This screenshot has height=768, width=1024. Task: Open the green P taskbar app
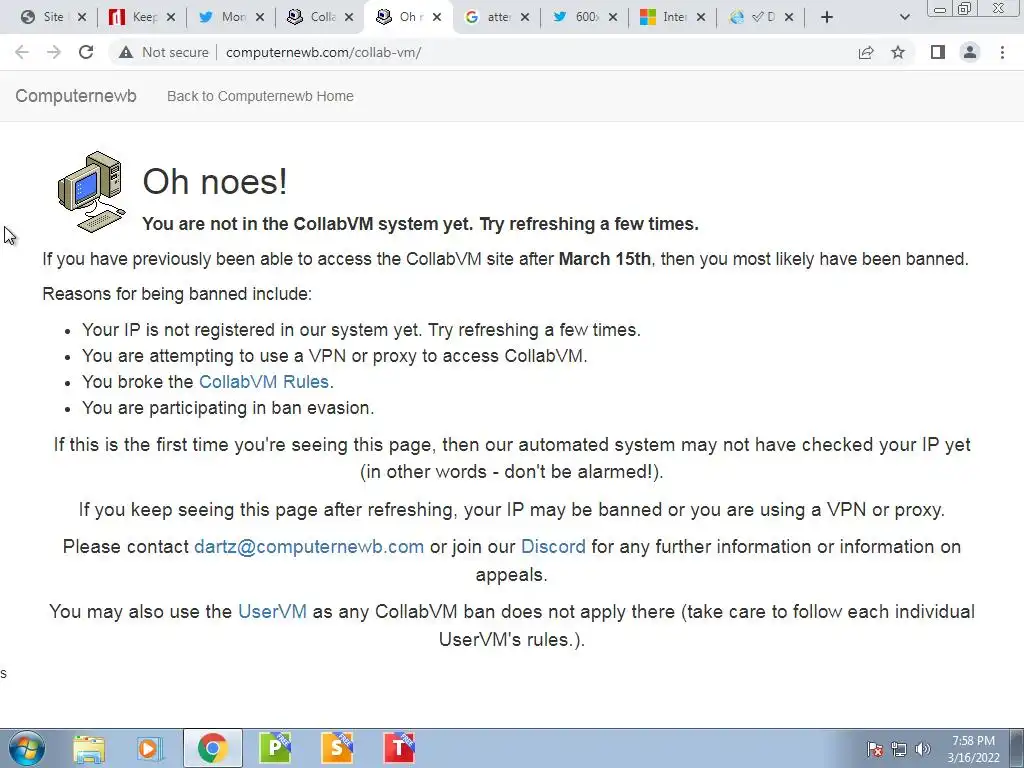click(x=275, y=748)
